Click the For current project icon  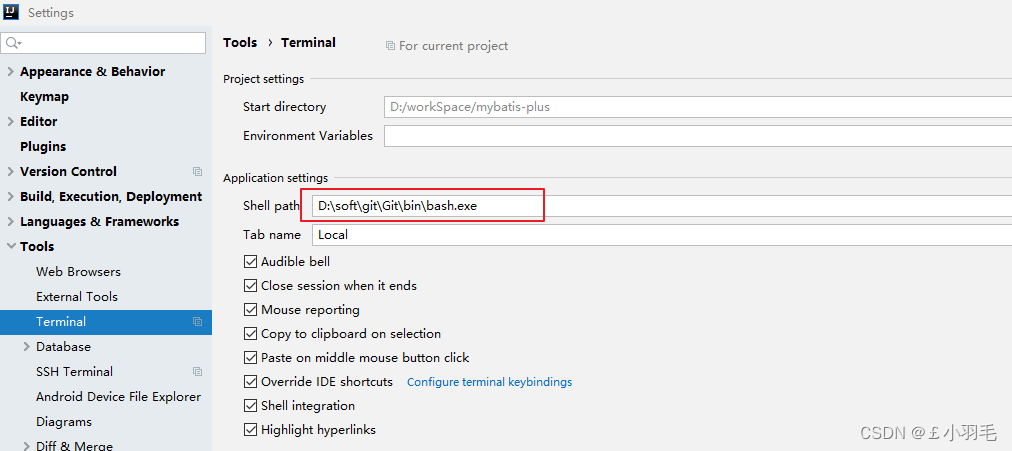pos(390,46)
